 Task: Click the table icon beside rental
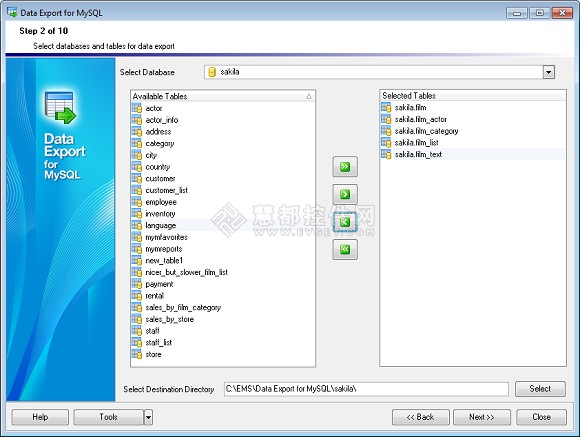pos(137,296)
